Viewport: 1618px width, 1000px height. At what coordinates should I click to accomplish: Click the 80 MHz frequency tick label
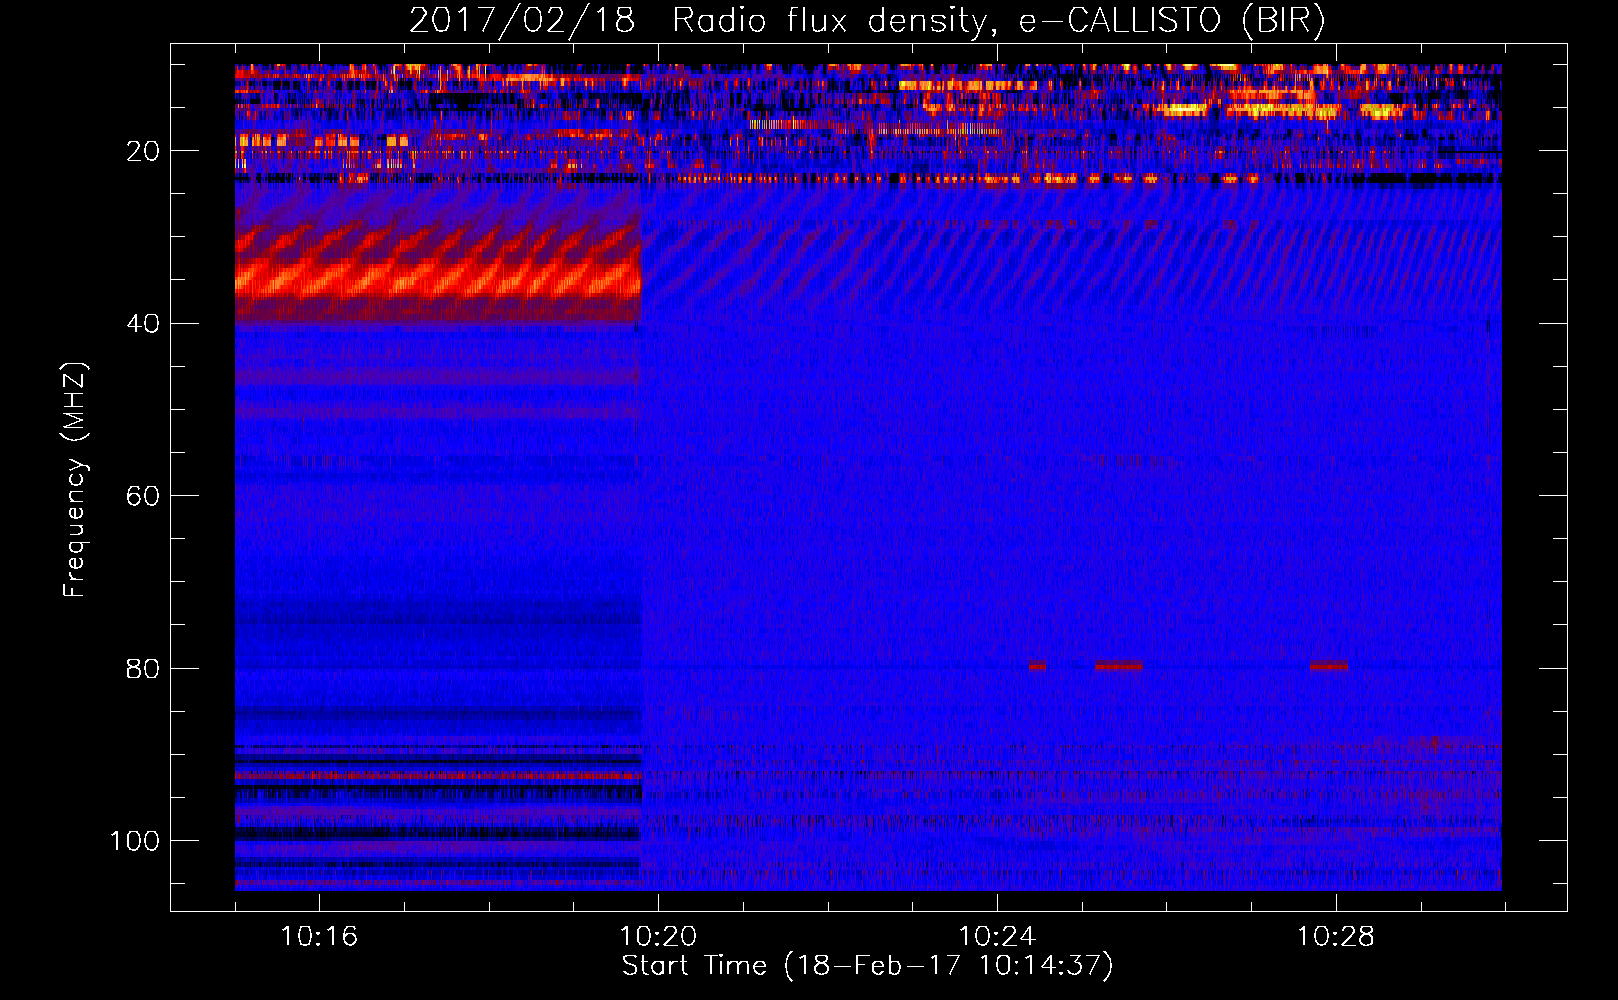click(143, 668)
